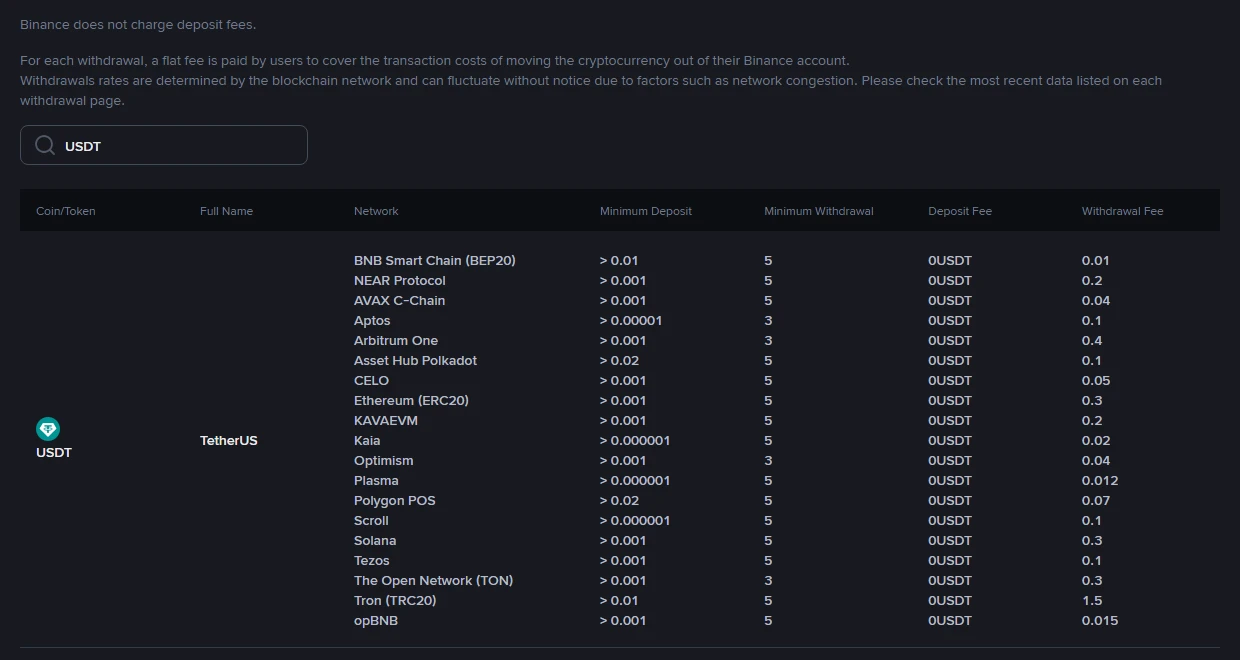
Task: Click Plasma withdrawal fee 0.012
Action: pos(1100,481)
